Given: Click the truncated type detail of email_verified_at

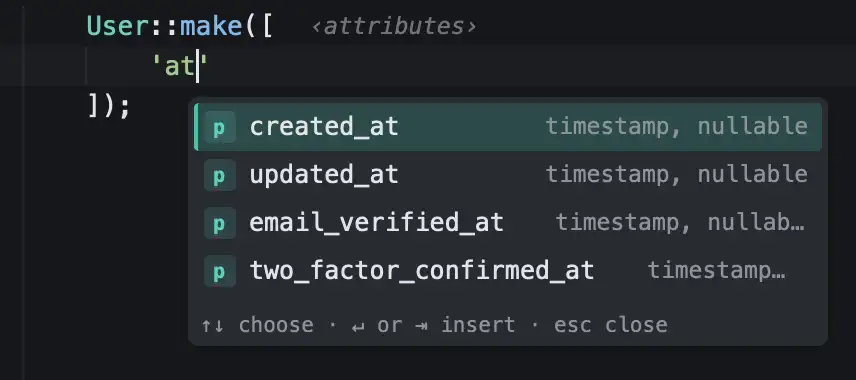Looking at the screenshot, I should [x=680, y=223].
